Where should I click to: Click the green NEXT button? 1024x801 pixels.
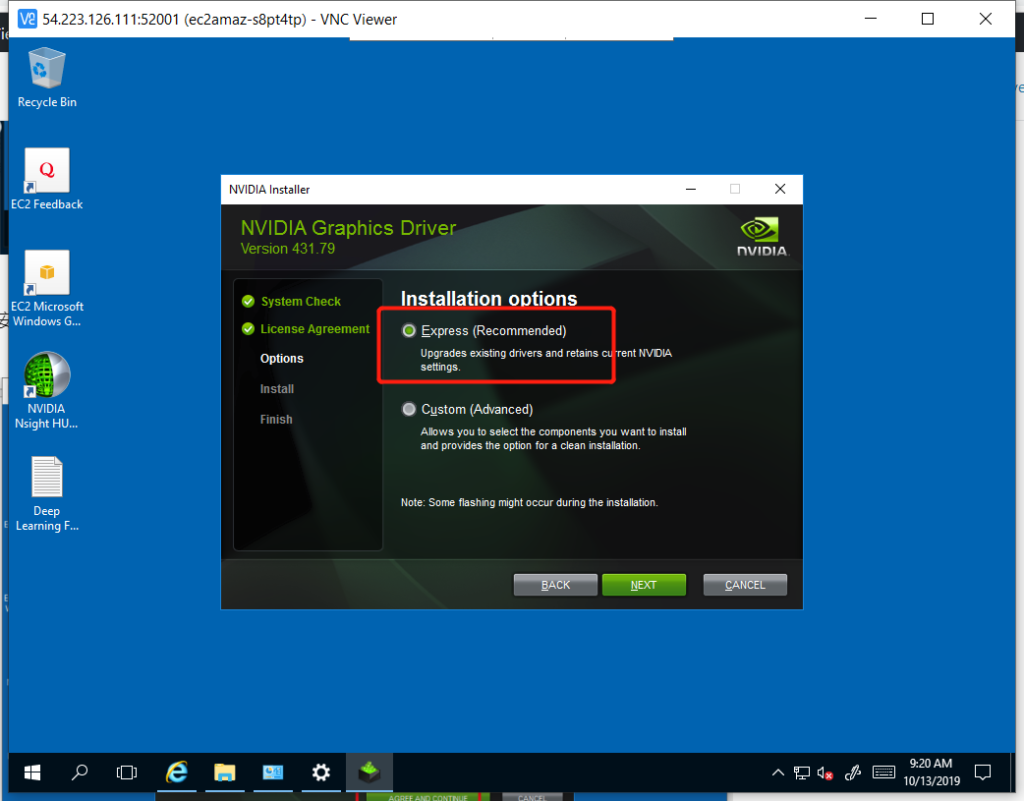643,585
